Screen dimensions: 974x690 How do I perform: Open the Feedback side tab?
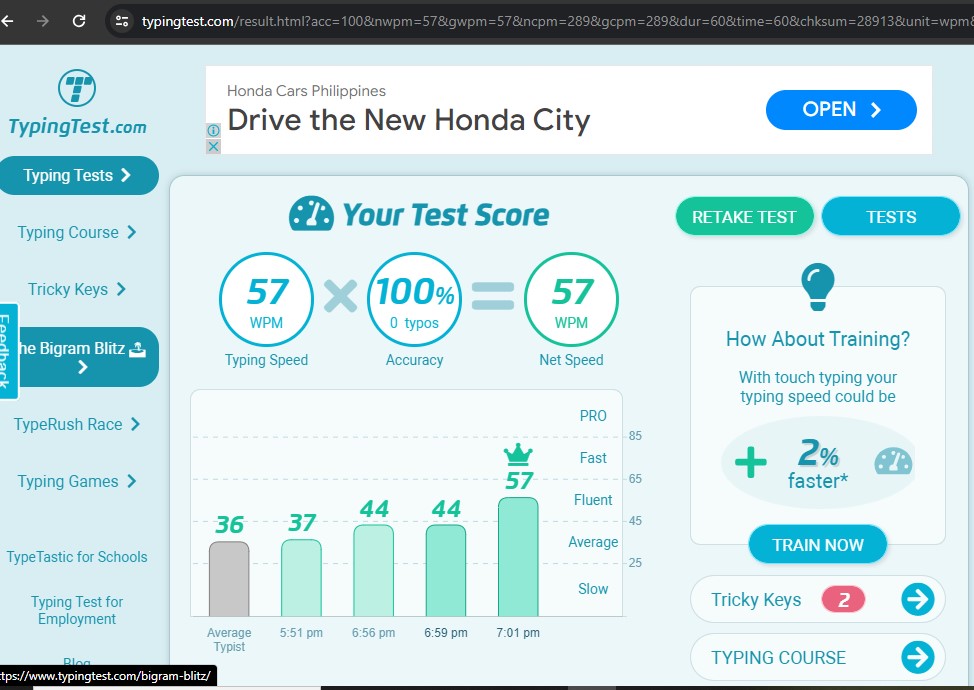8,351
